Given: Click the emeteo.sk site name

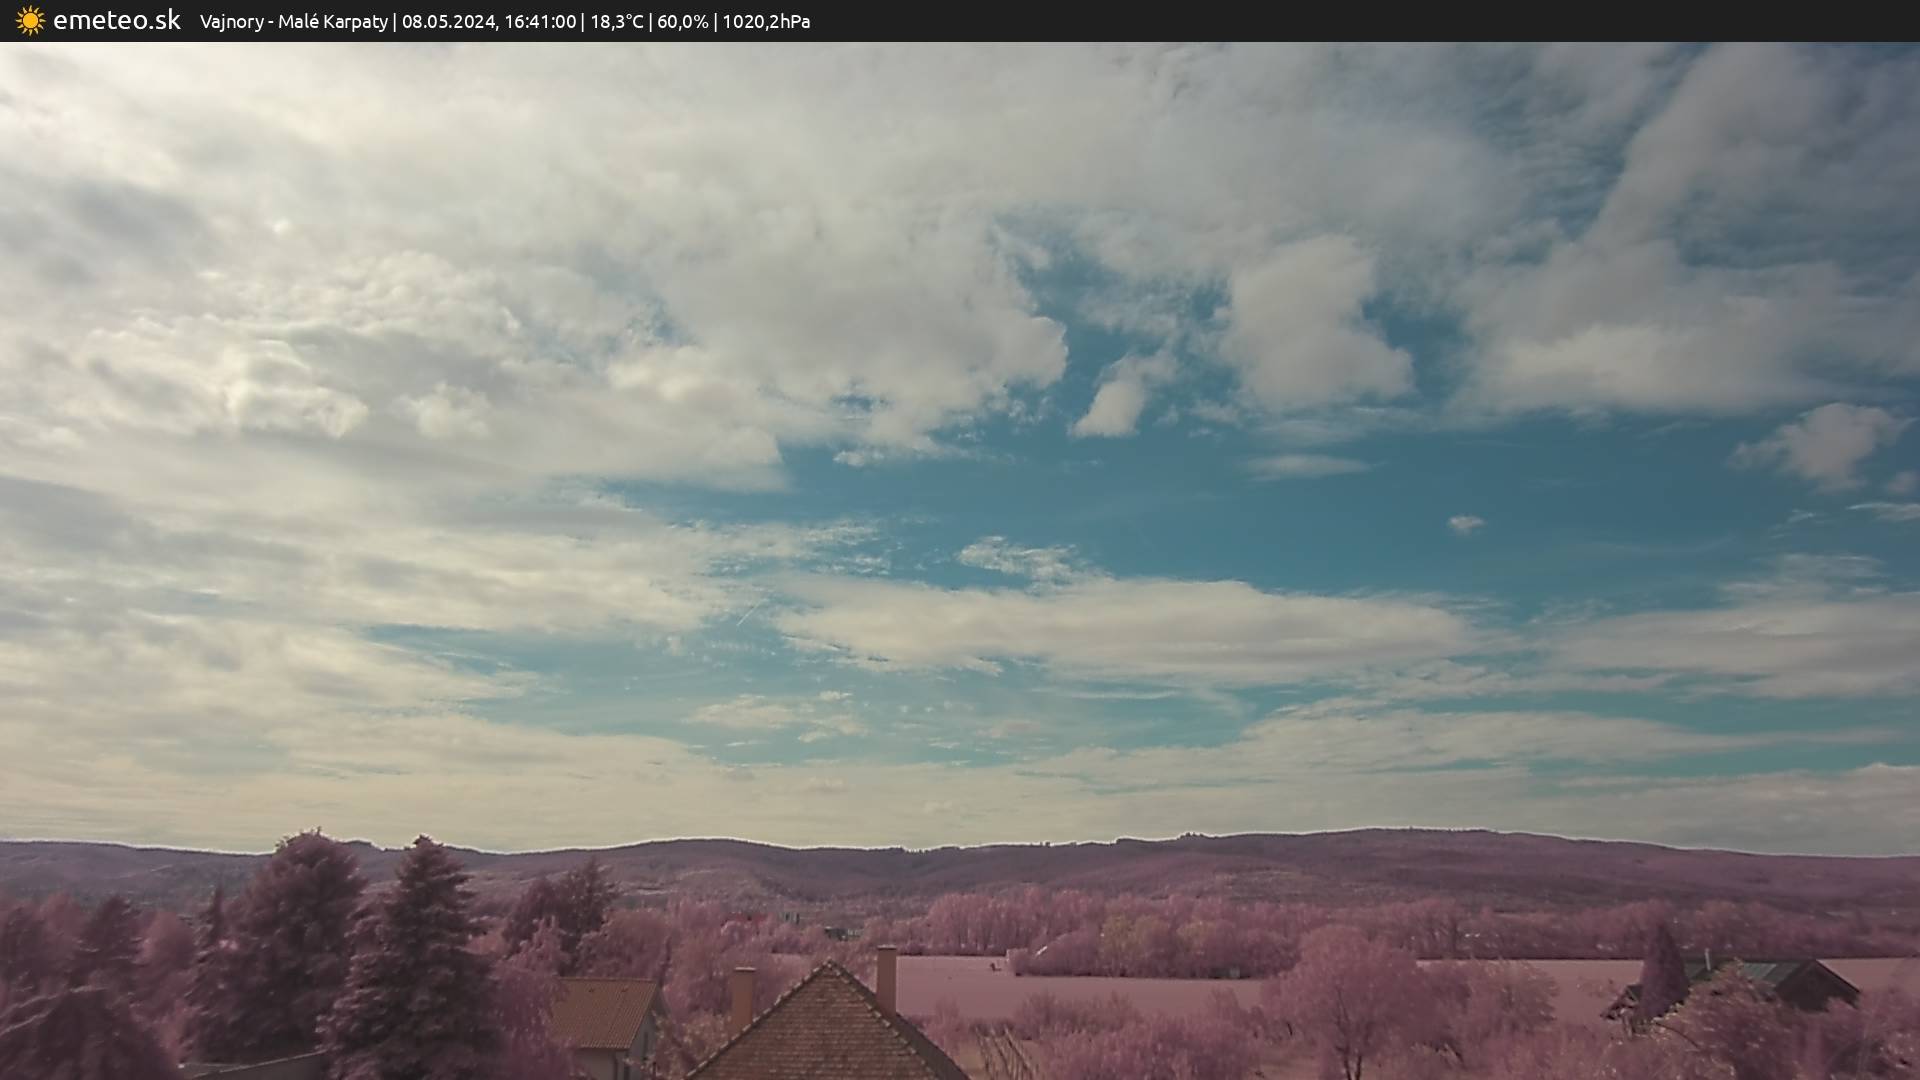Looking at the screenshot, I should coord(117,21).
